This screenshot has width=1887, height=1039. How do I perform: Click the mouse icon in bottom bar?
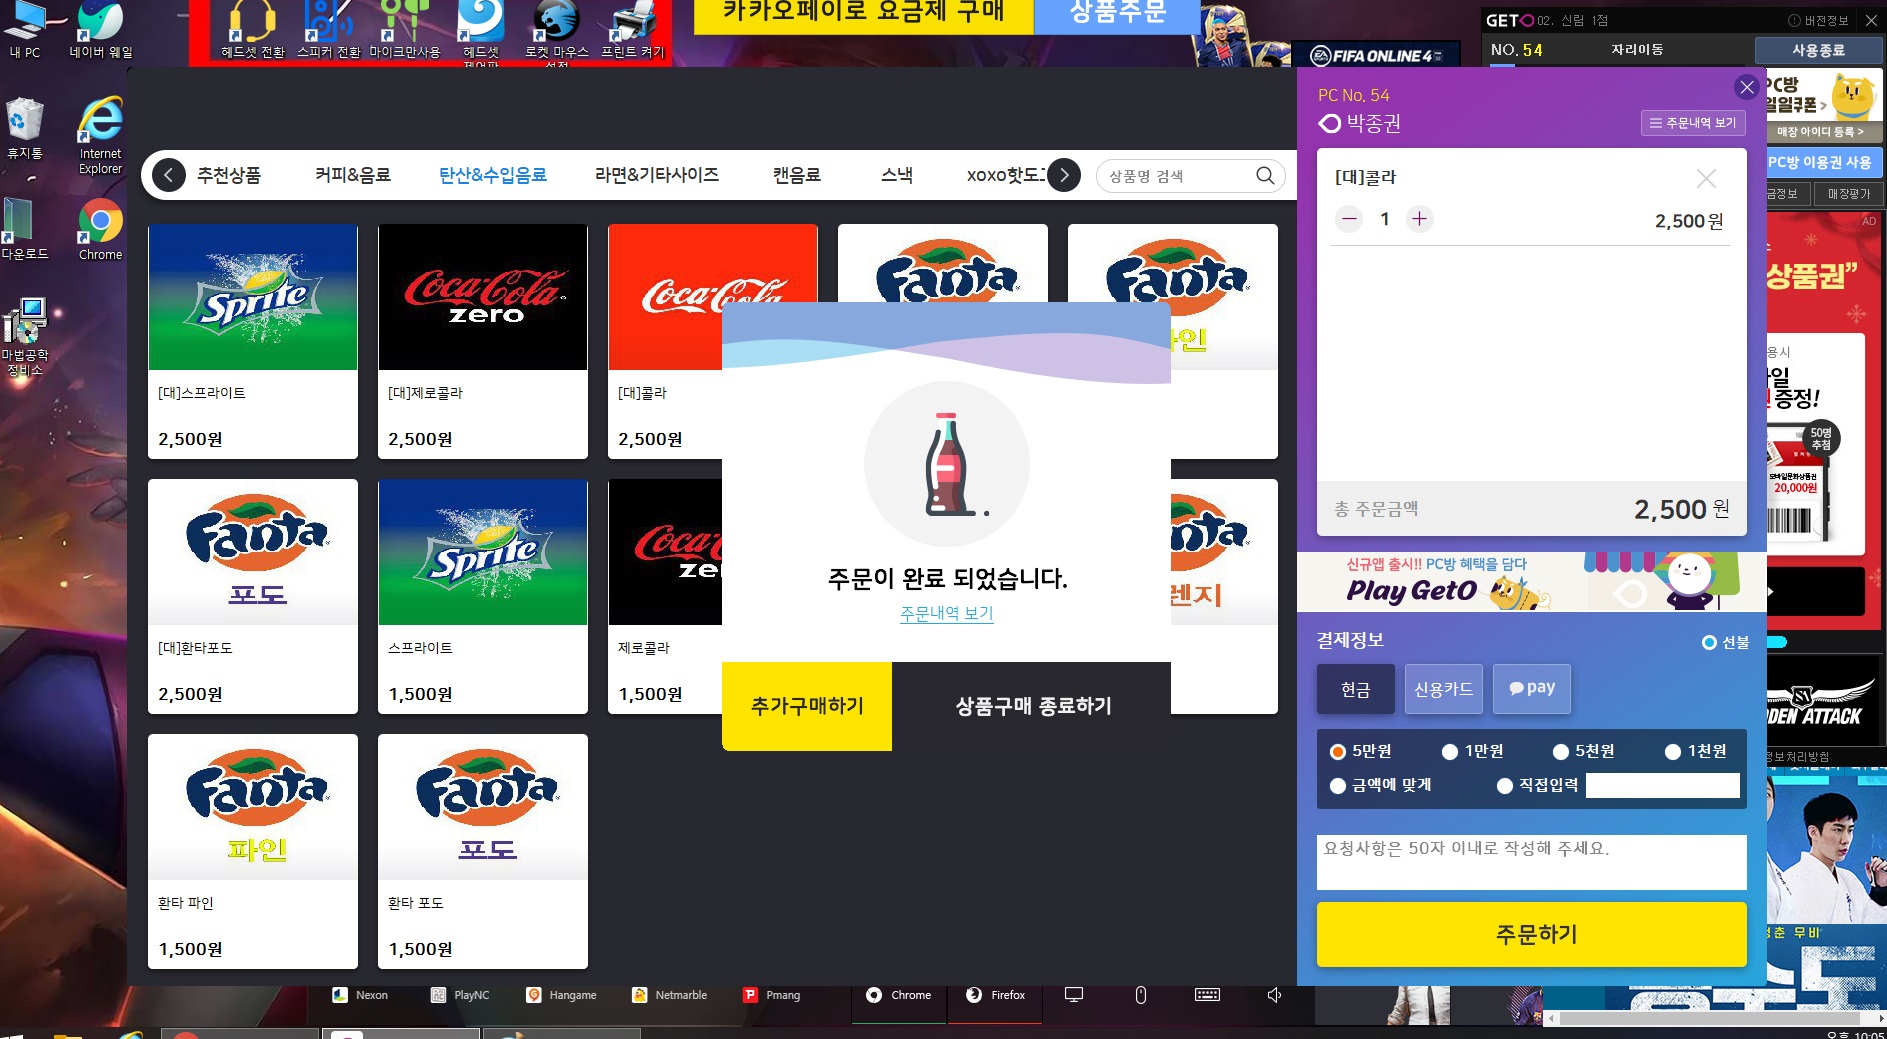click(1141, 995)
